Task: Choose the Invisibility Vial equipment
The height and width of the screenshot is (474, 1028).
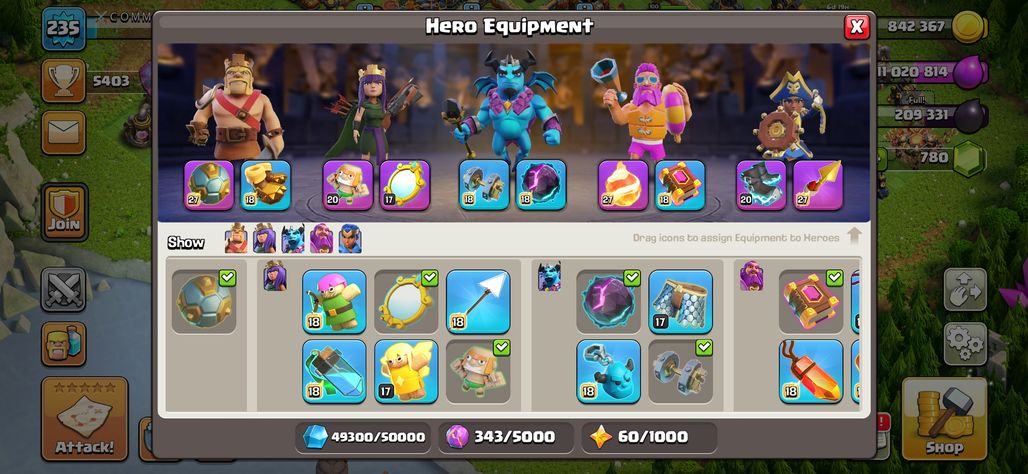Action: (334, 371)
